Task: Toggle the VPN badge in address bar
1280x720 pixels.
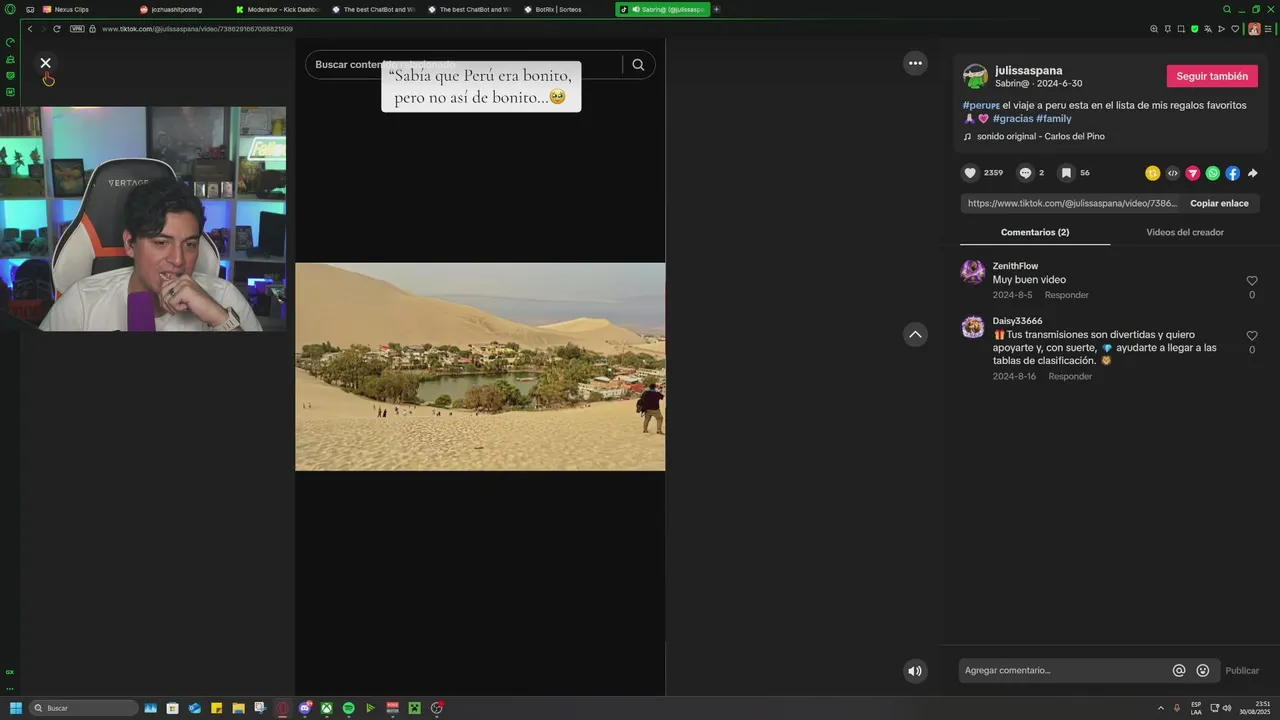Action: pyautogui.click(x=77, y=29)
